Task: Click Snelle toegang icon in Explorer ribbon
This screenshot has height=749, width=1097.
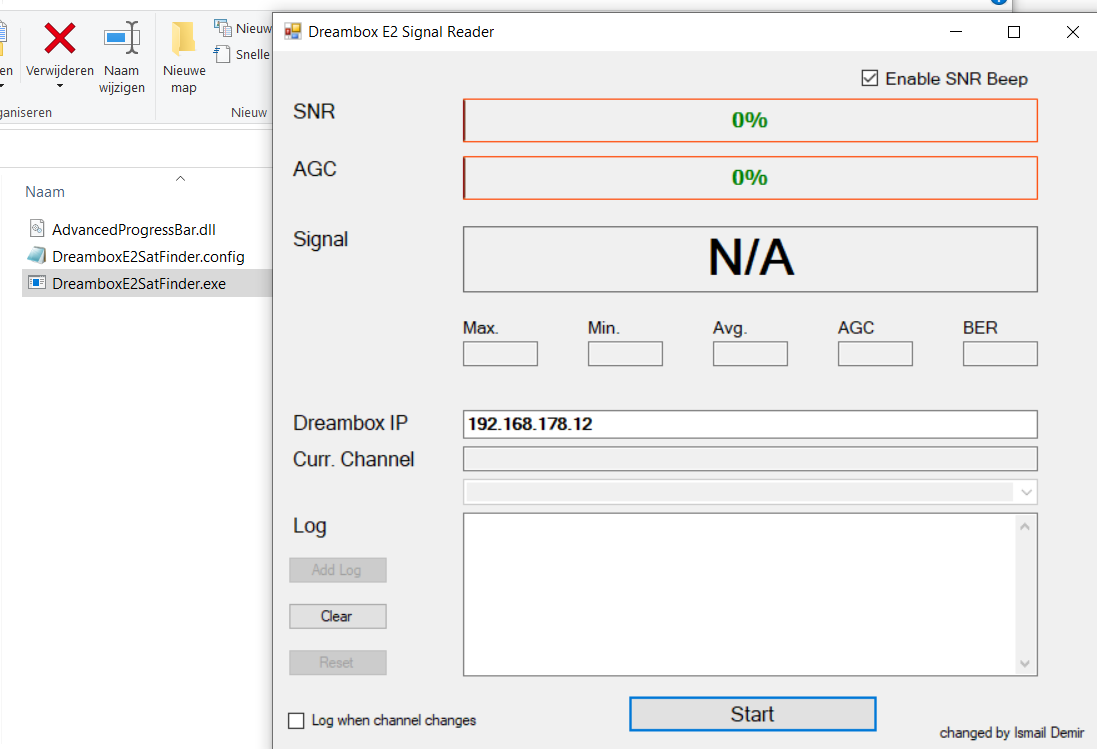Action: pyautogui.click(x=222, y=54)
